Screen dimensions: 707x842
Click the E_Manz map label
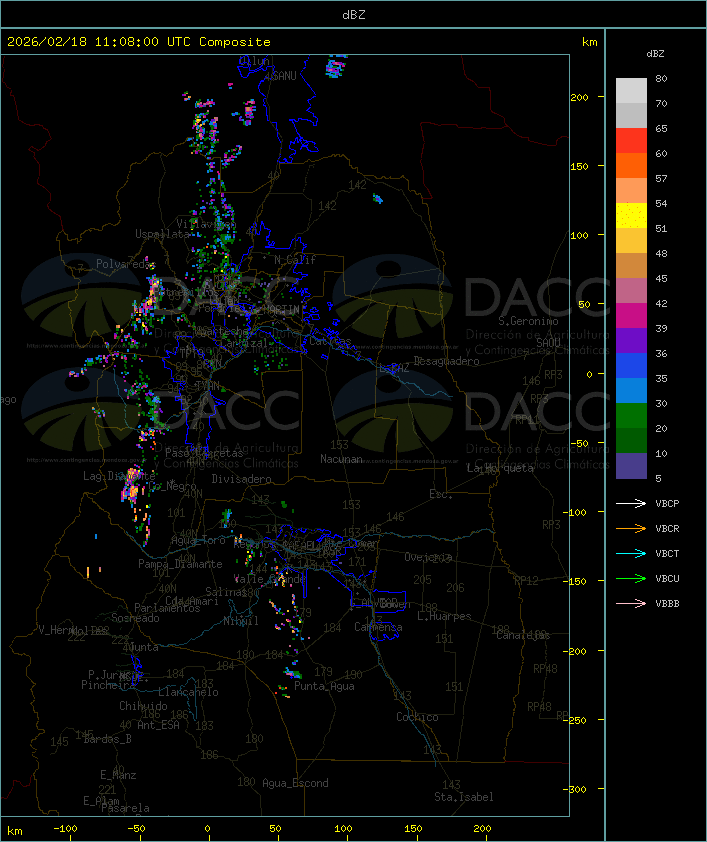point(118,775)
